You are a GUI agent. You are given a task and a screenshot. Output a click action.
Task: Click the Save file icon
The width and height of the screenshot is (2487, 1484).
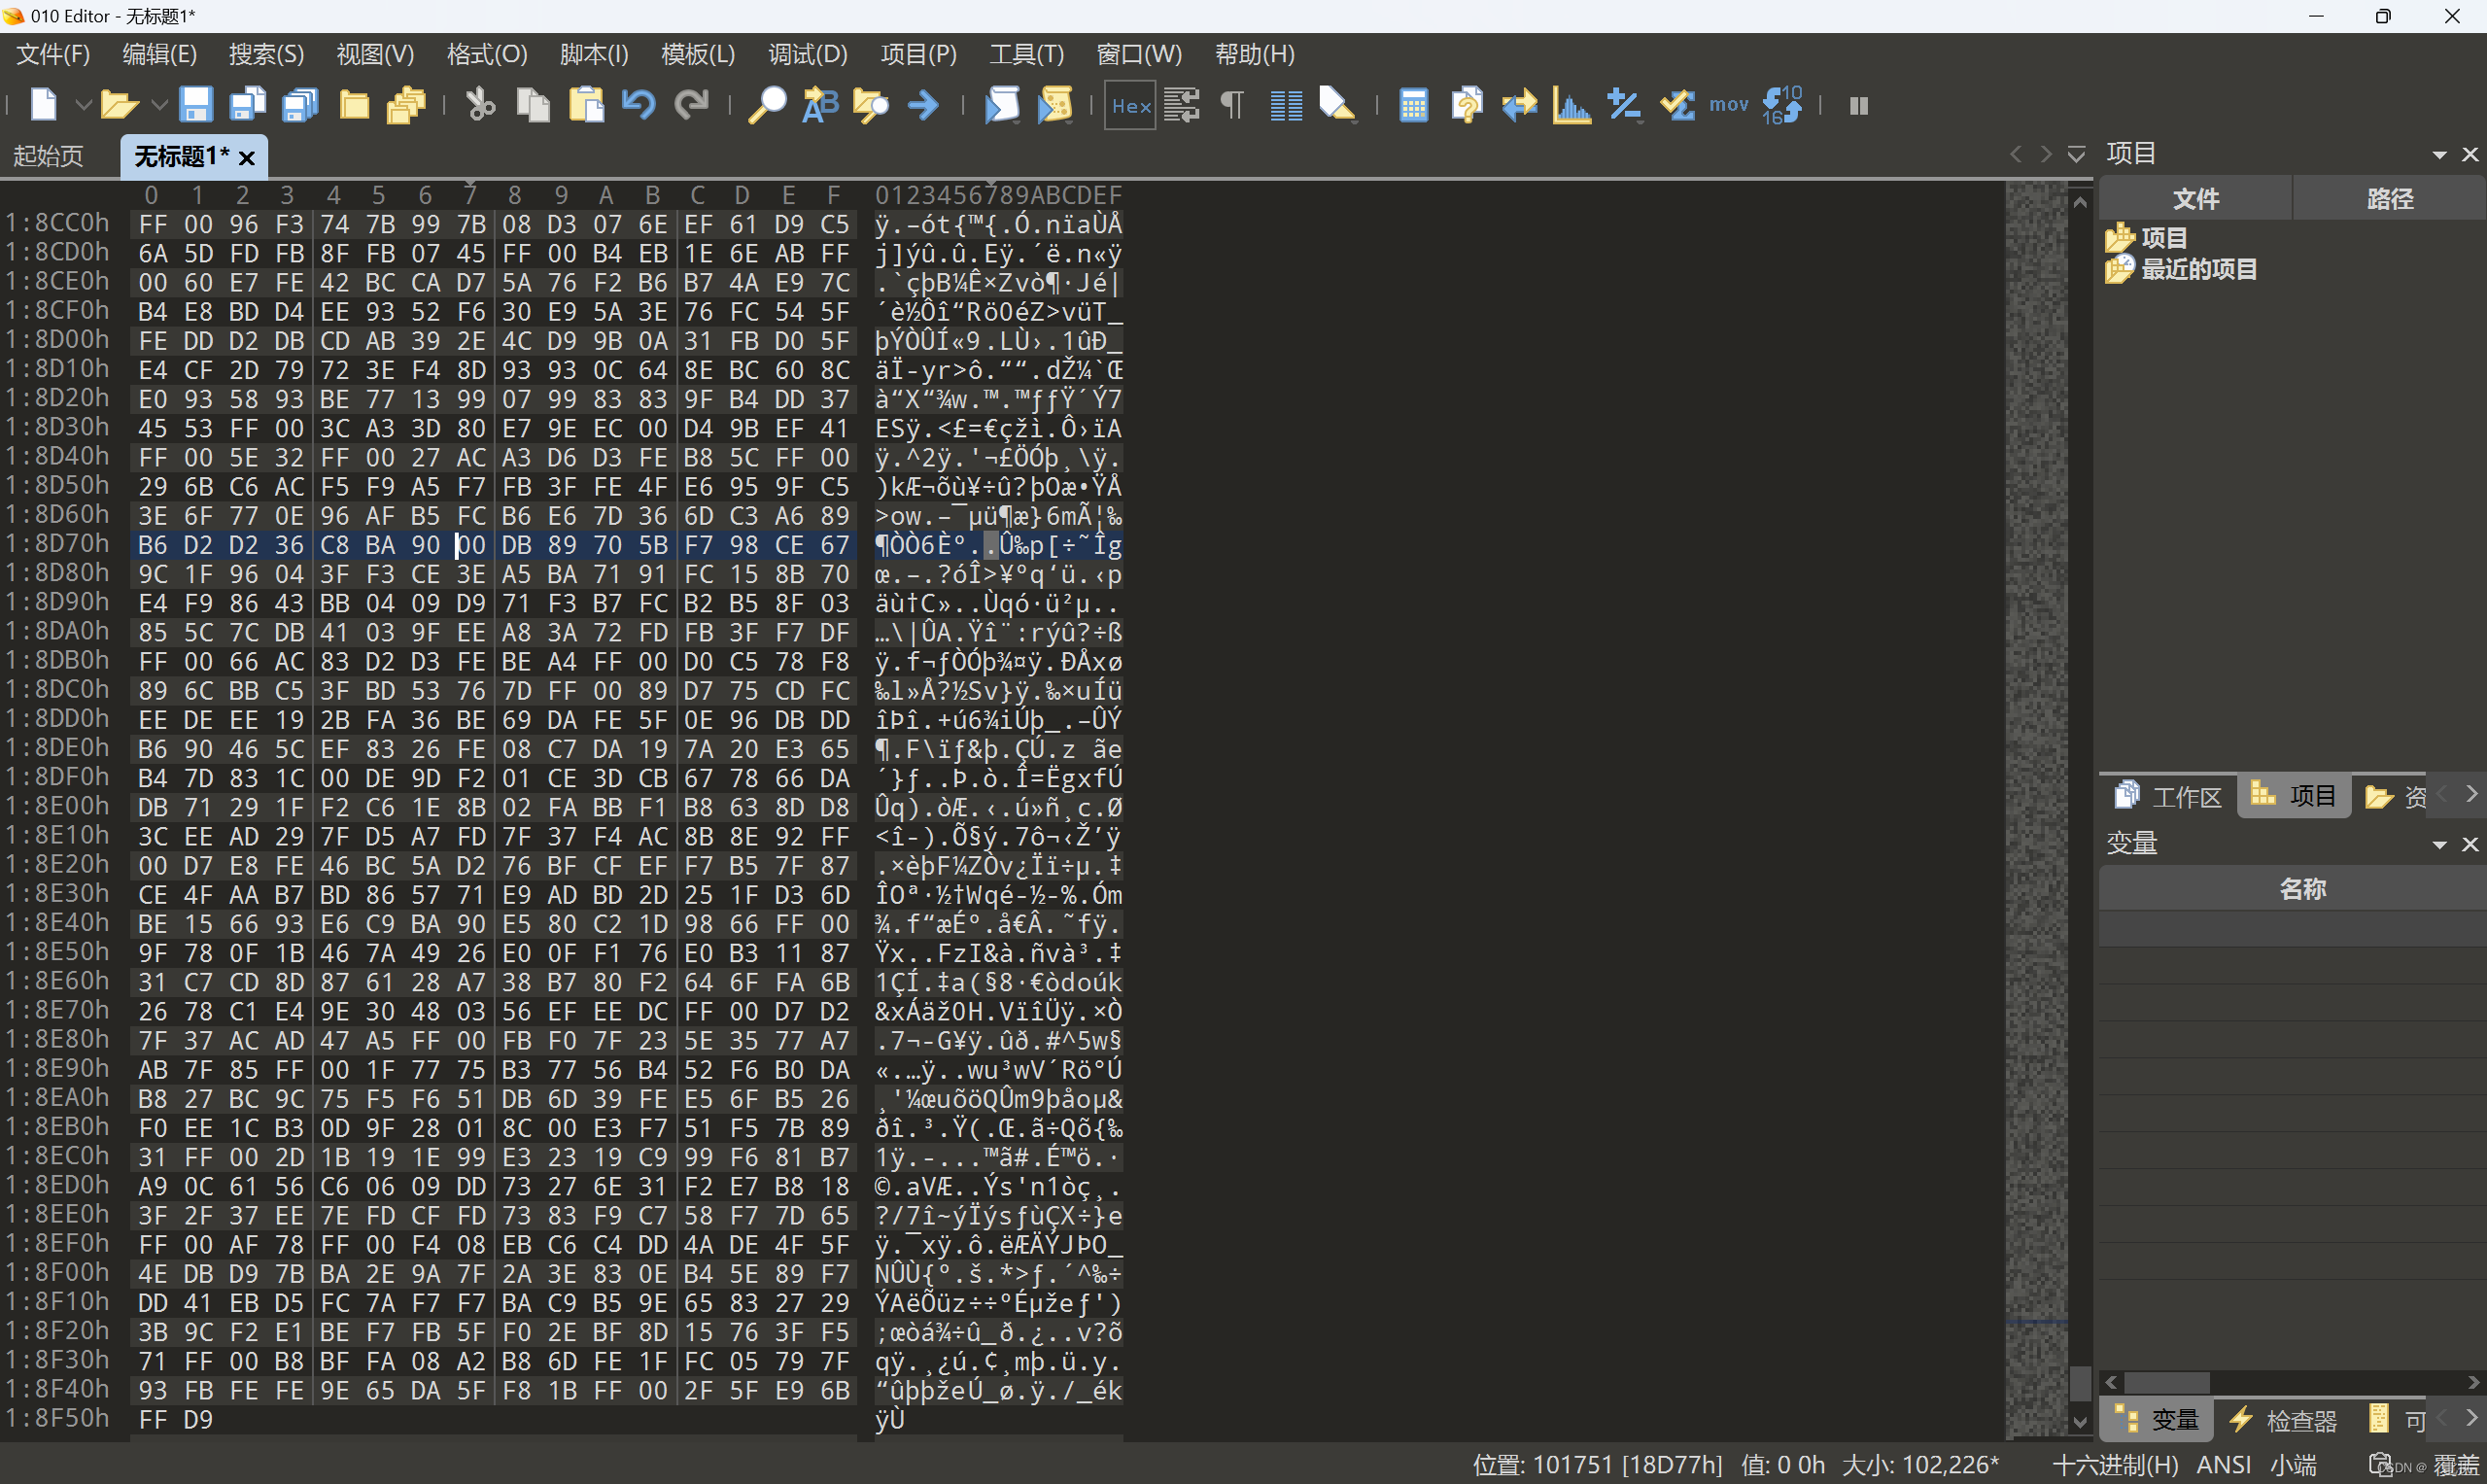[195, 105]
